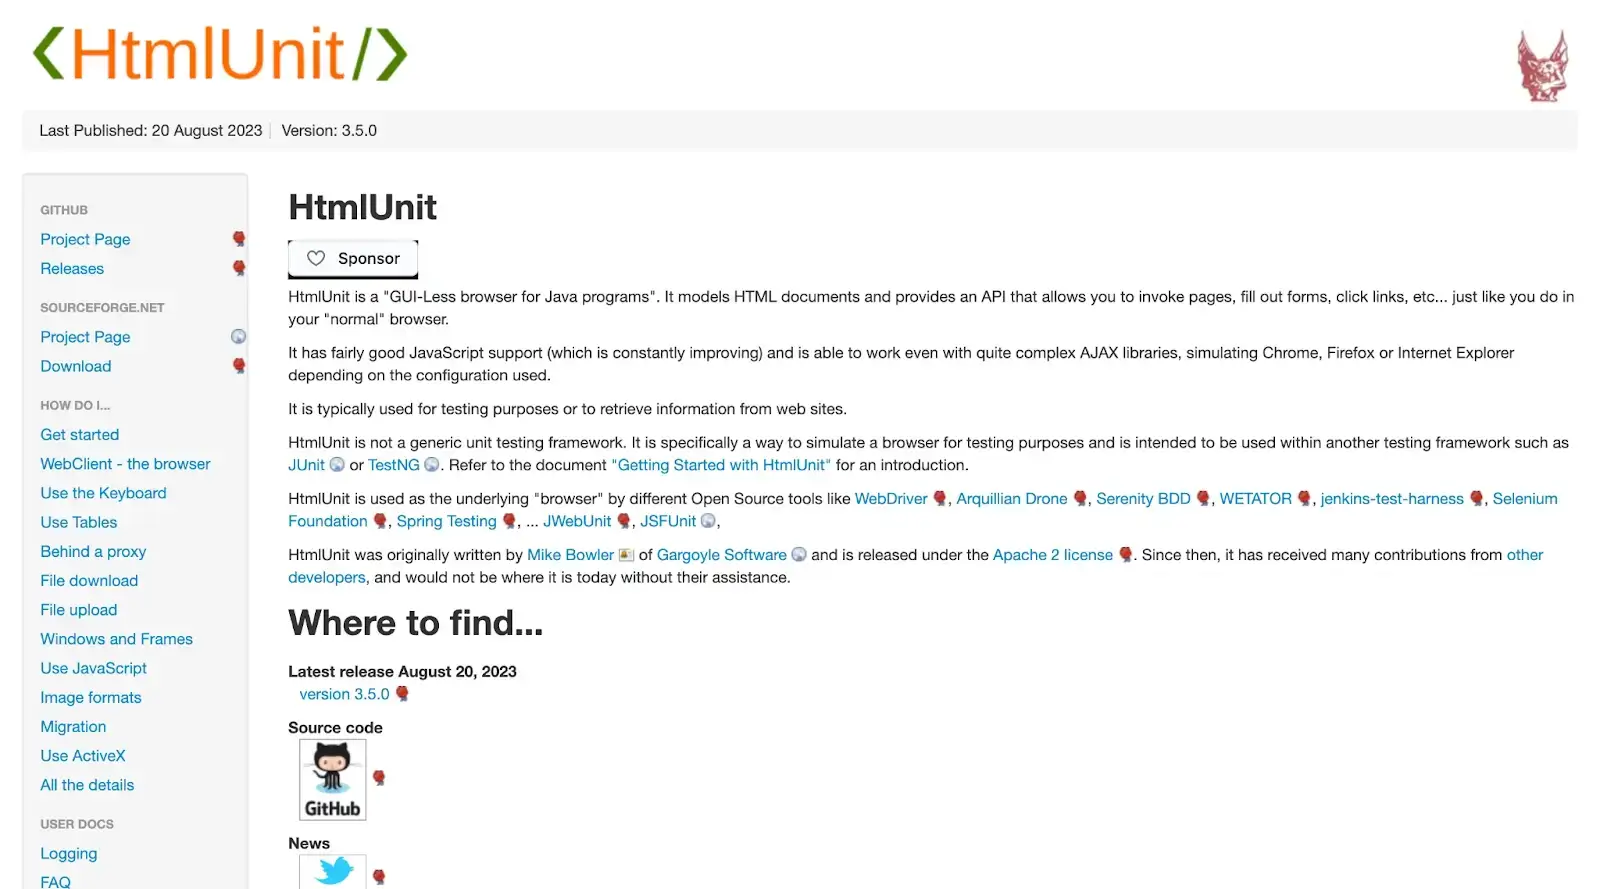Screen dimensions: 1600x889
Task: Click external icon after WETATOR link
Action: pyautogui.click(x=1304, y=499)
